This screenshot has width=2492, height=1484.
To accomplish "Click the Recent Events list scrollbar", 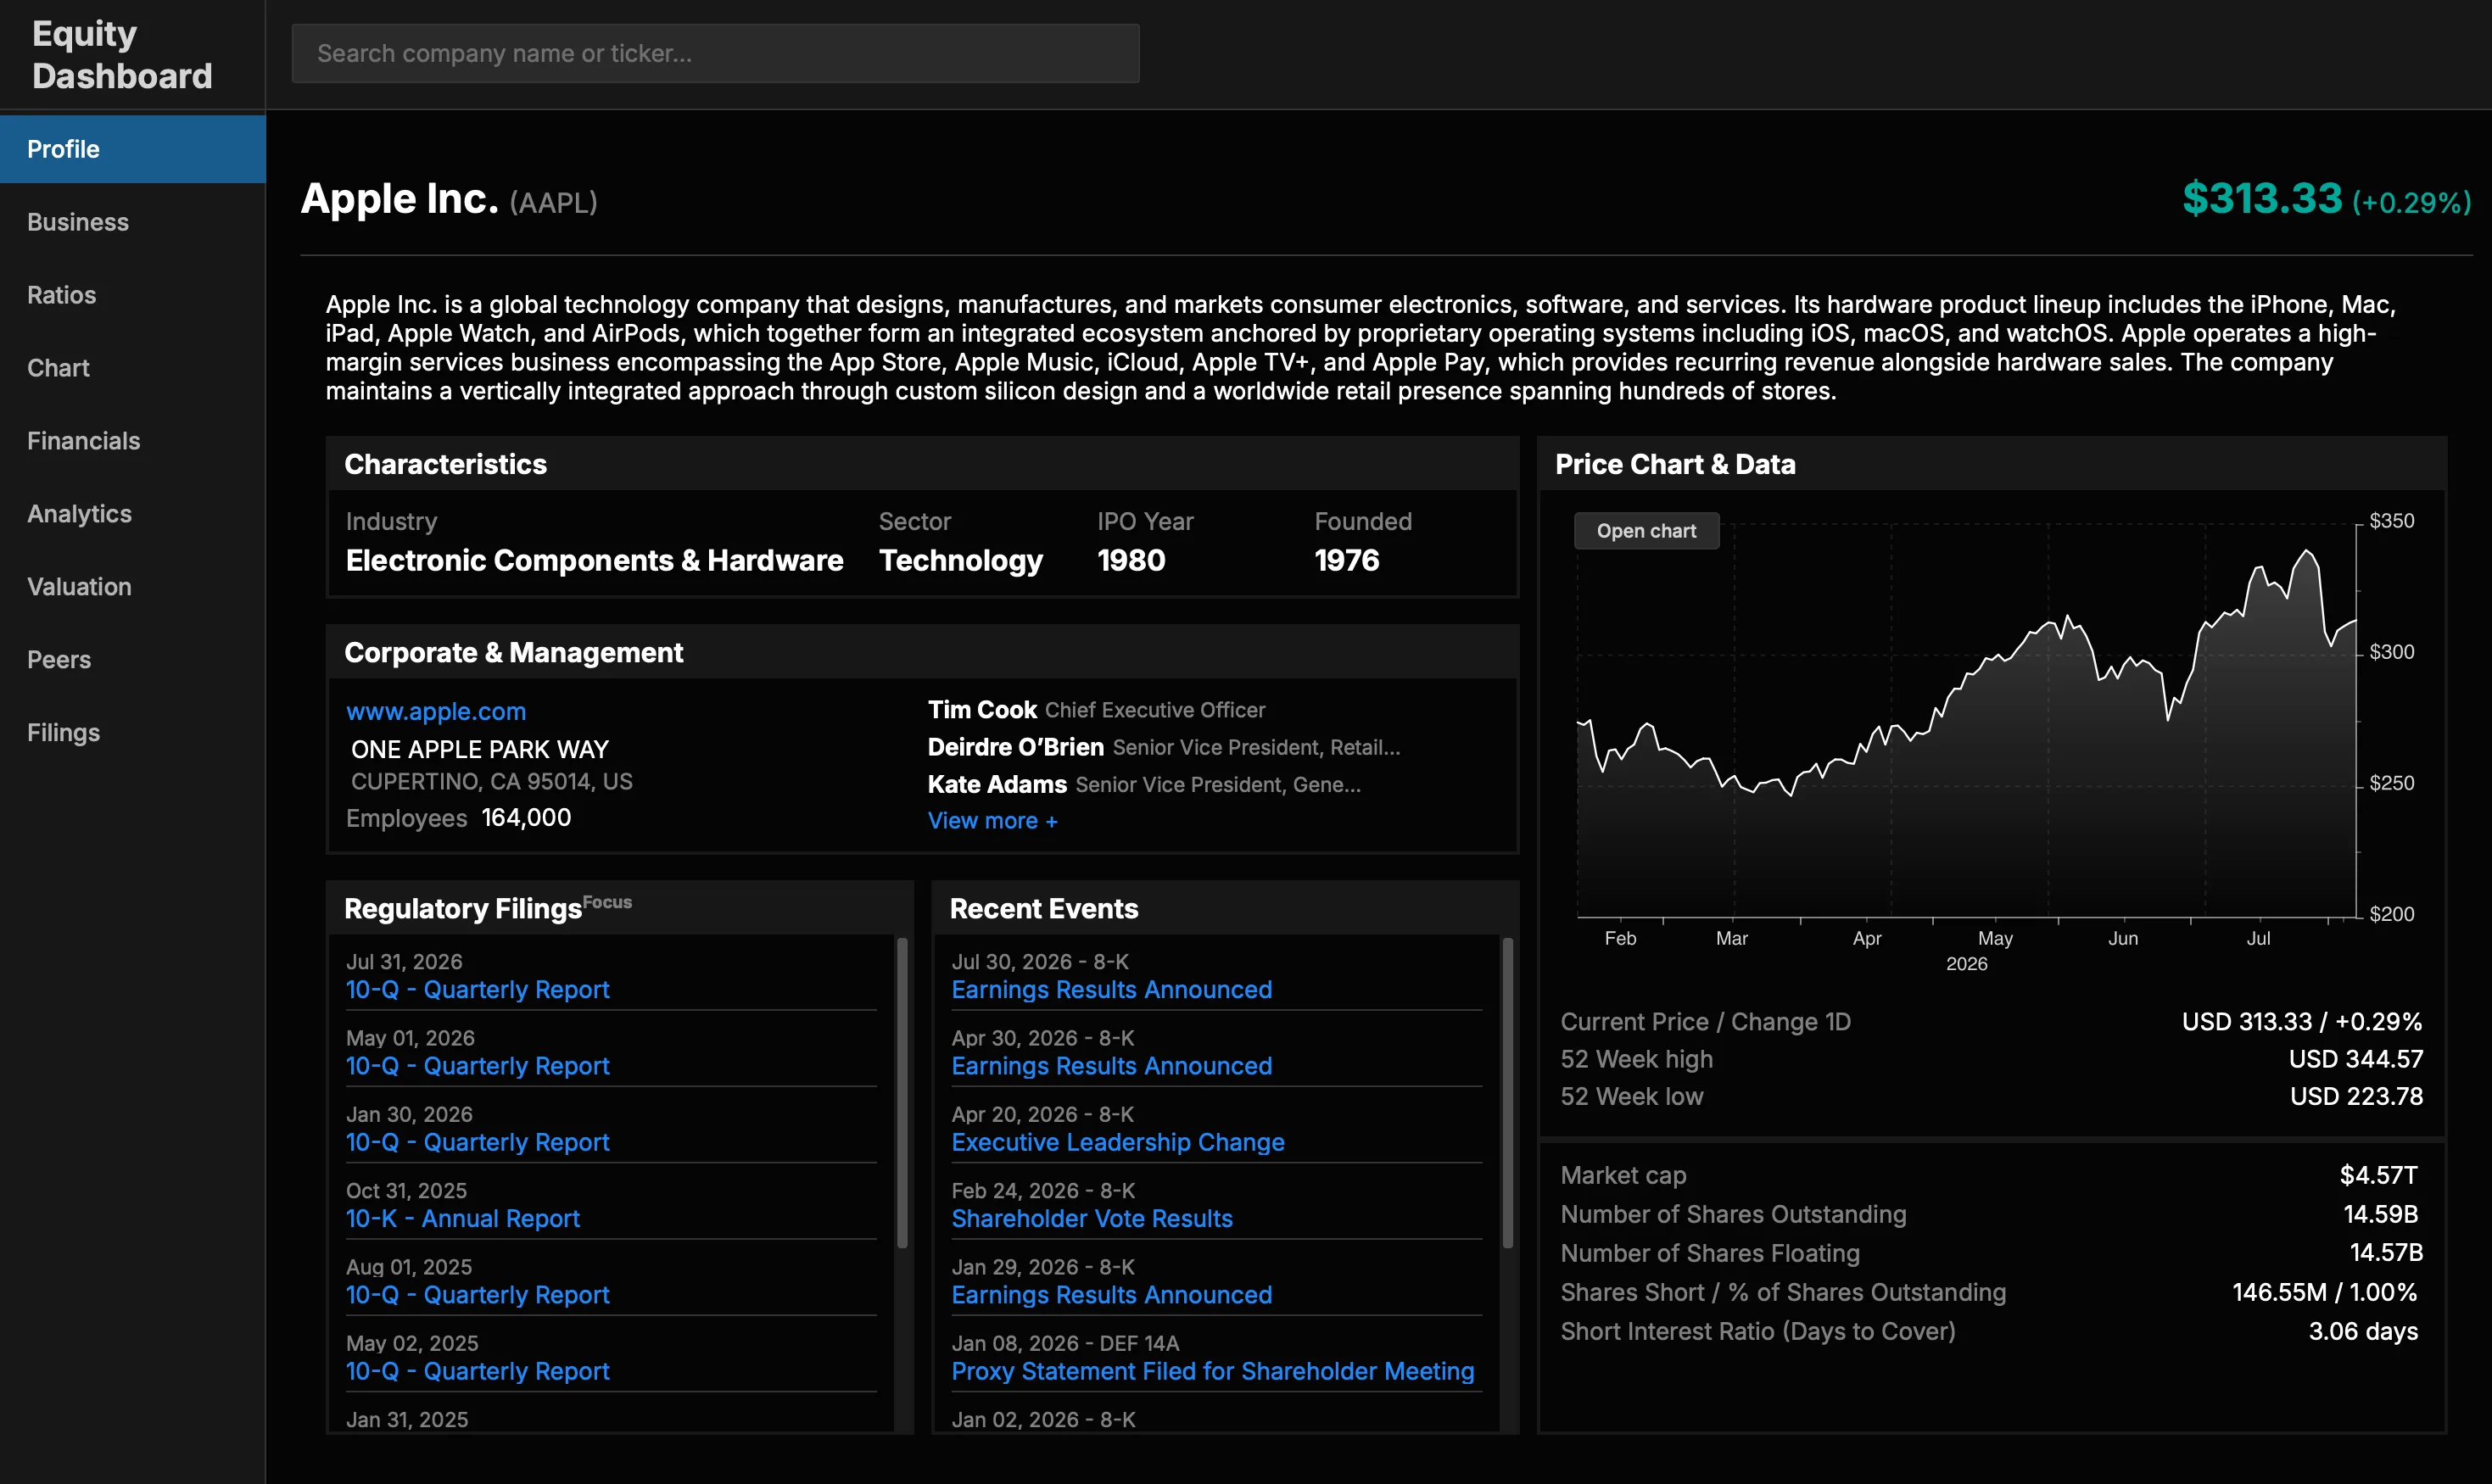I will pyautogui.click(x=1507, y=1092).
